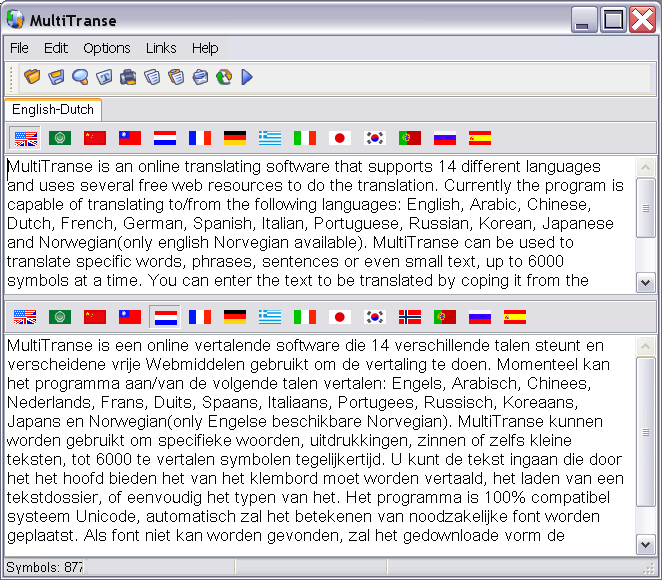Click inside the English source text box
Viewport: 662px width, 580px height.
pos(320,224)
